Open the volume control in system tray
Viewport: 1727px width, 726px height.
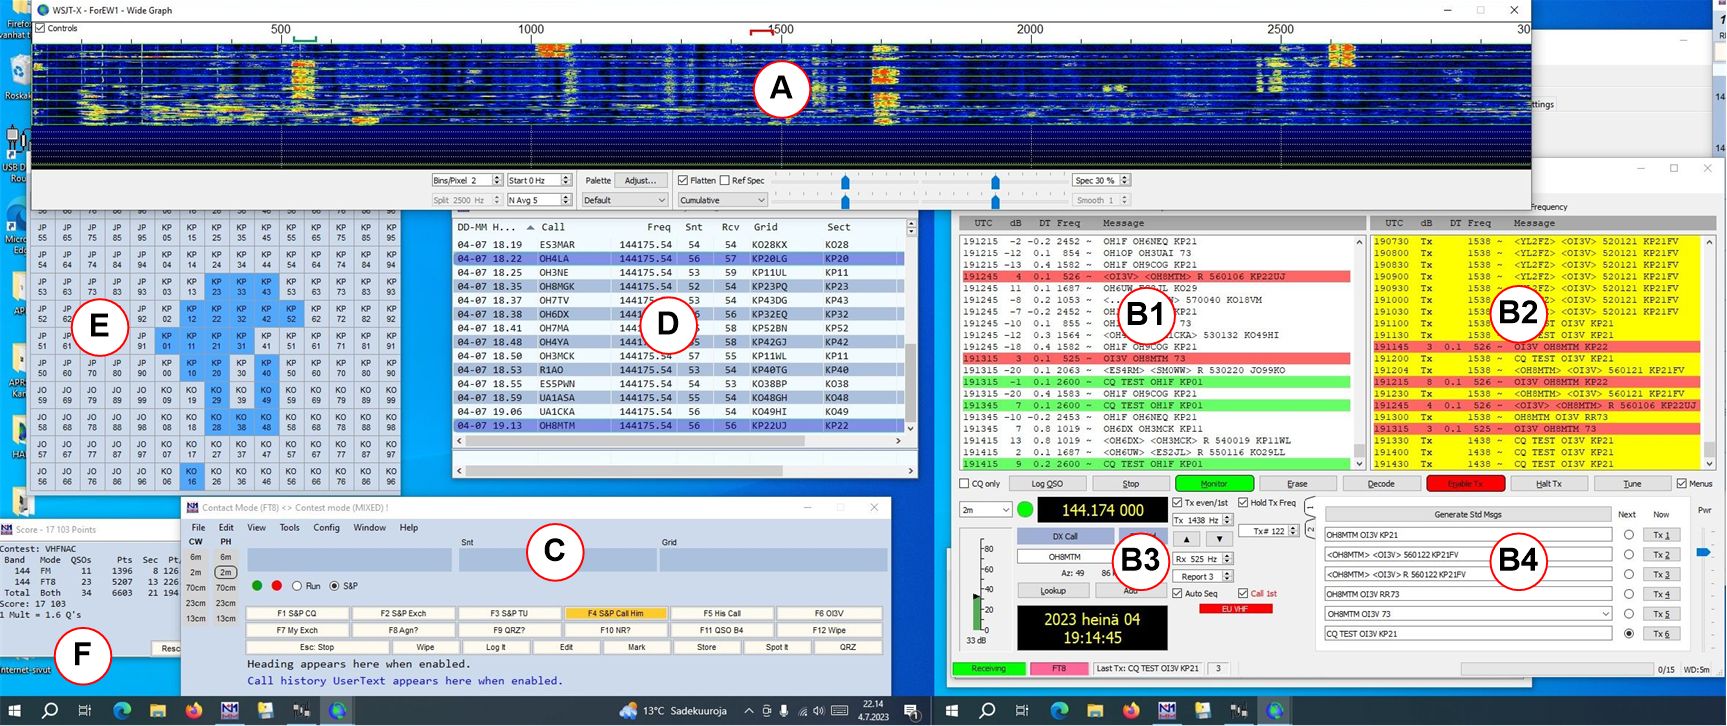(x=819, y=711)
